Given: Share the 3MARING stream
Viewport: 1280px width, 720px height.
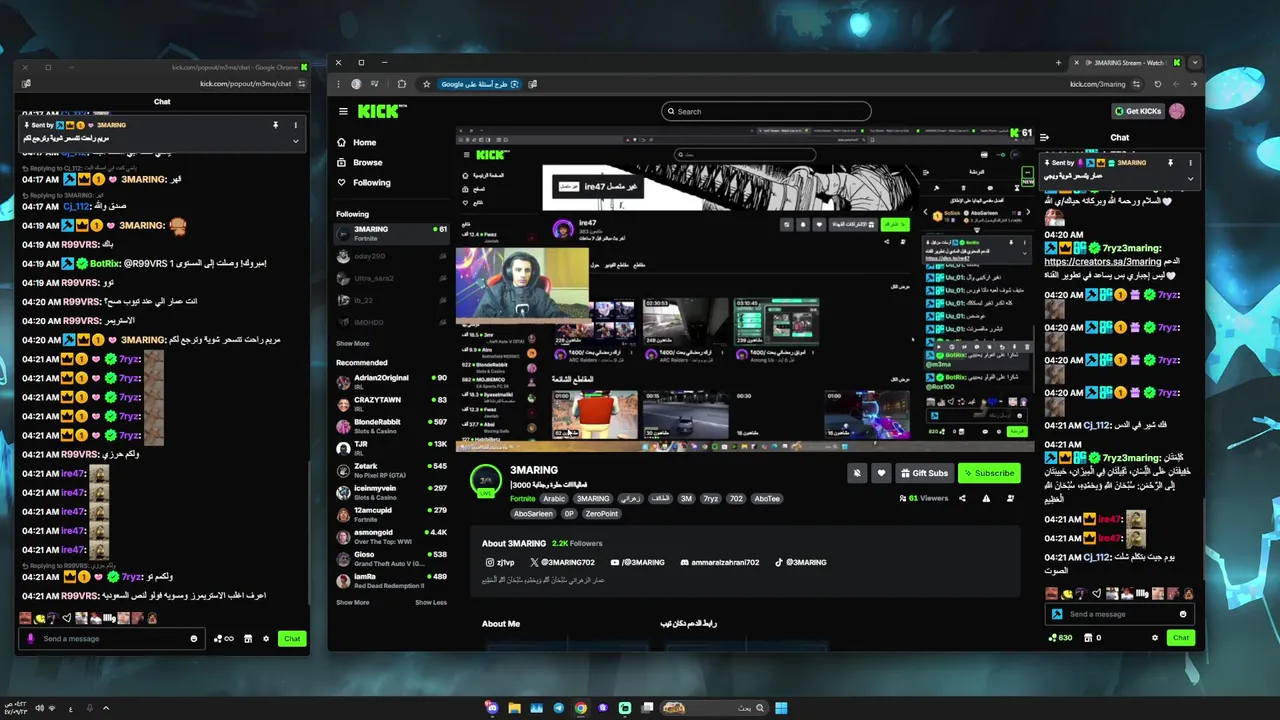Looking at the screenshot, I should (962, 498).
